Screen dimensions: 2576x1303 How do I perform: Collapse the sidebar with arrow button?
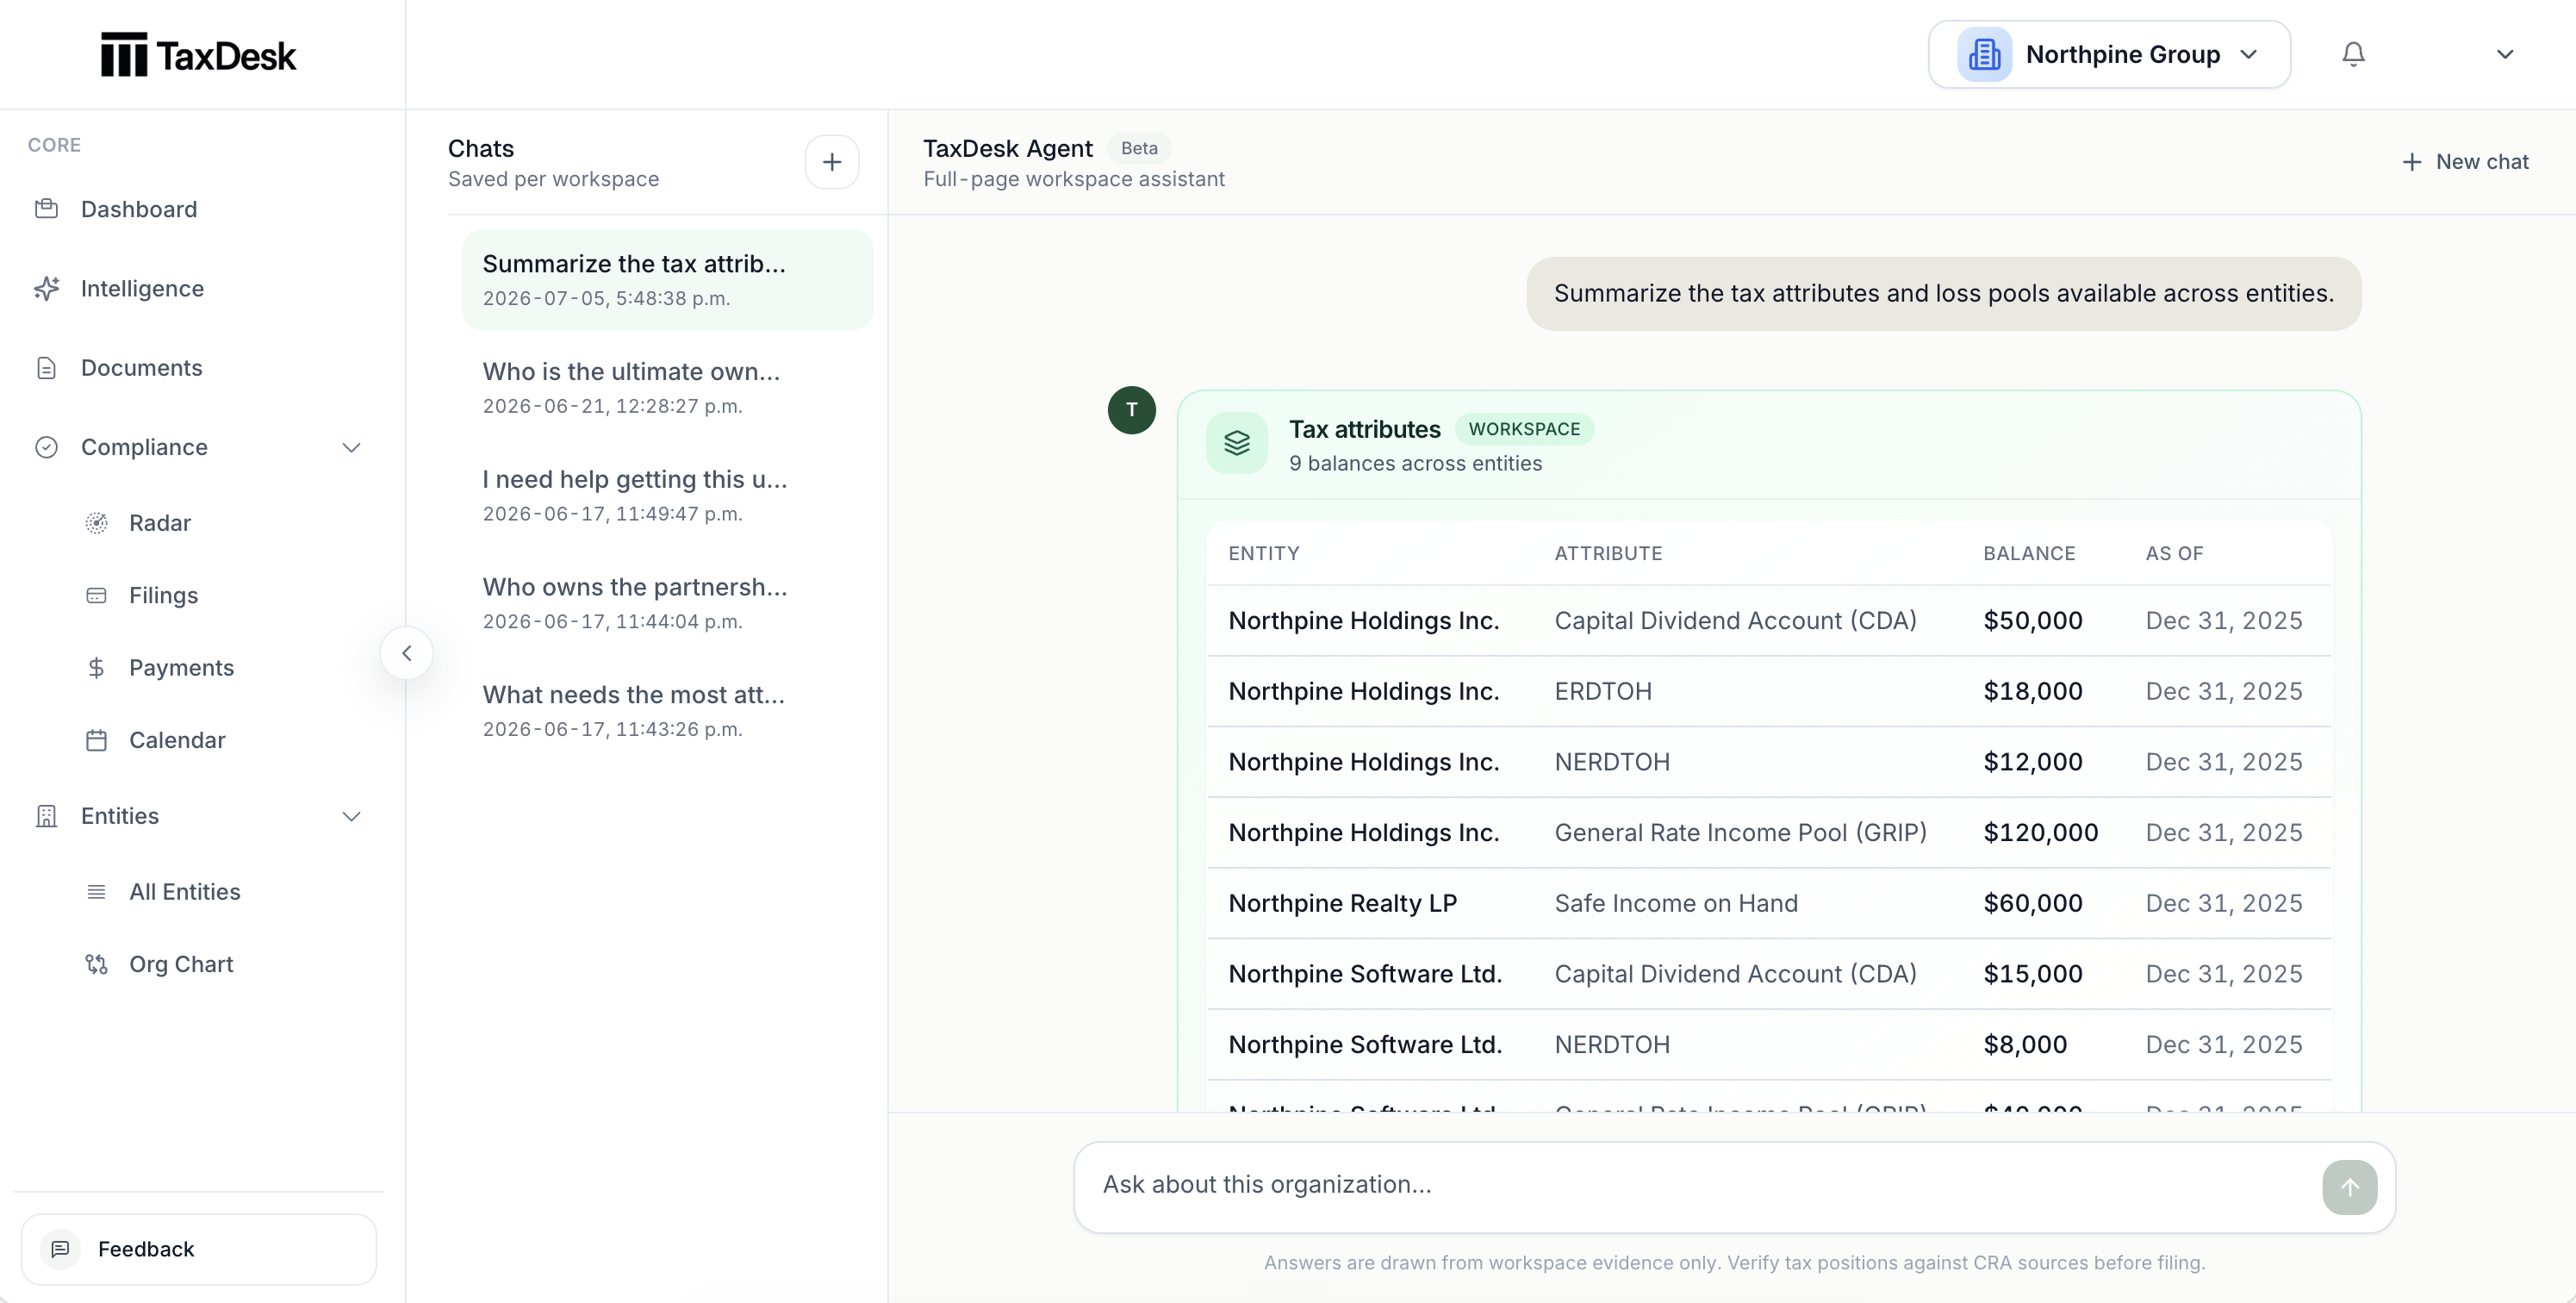coord(406,653)
